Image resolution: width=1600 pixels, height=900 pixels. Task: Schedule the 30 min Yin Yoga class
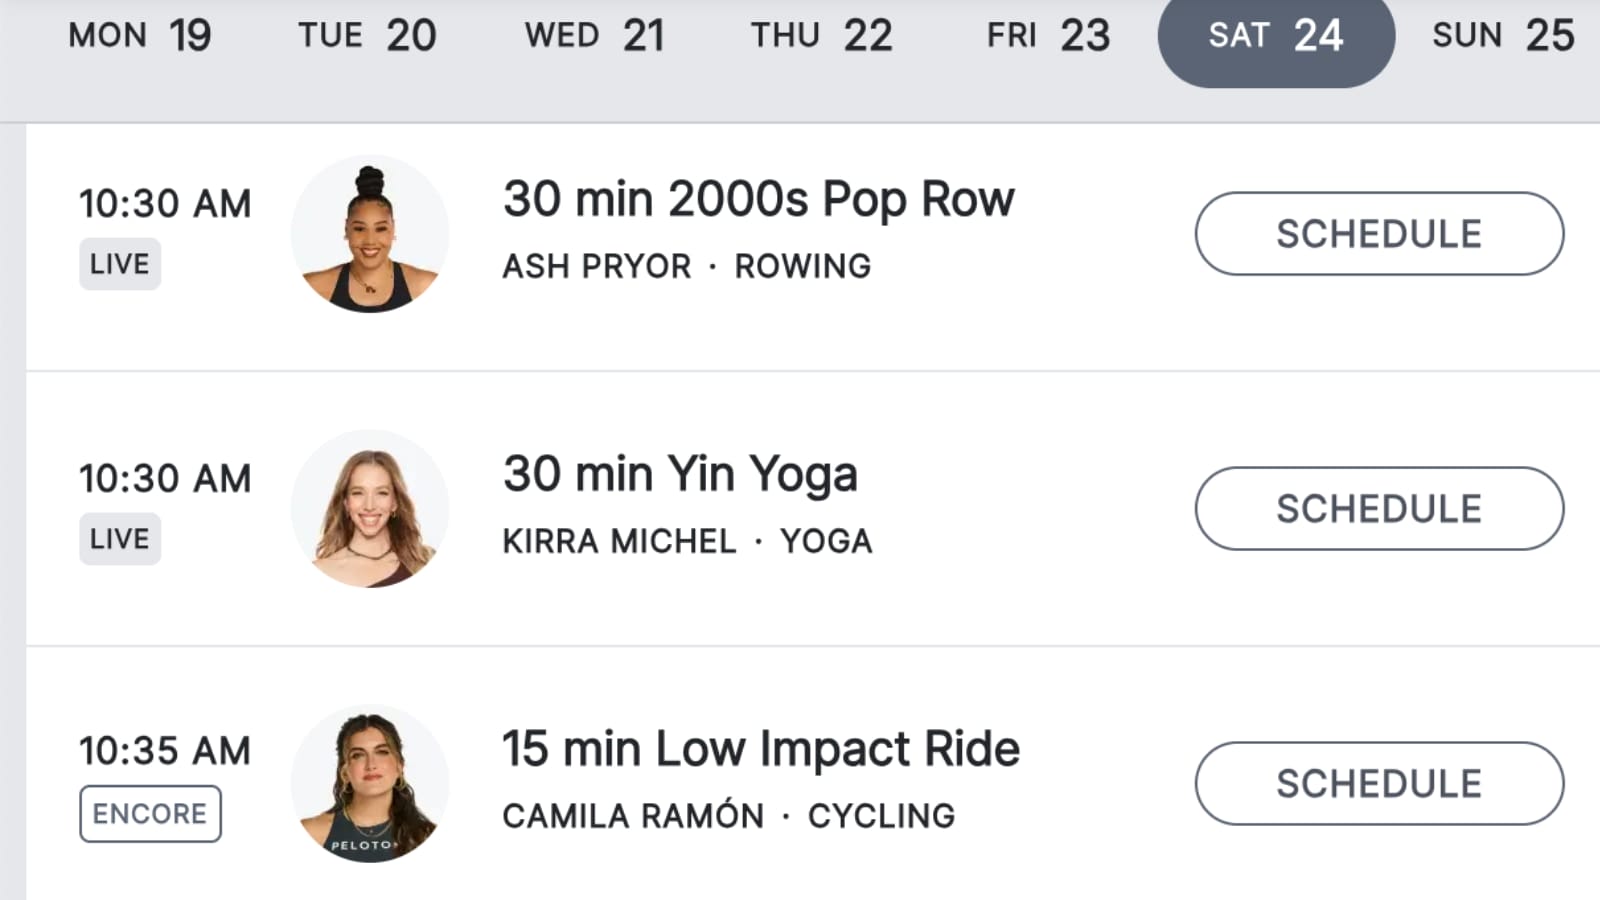(1379, 509)
